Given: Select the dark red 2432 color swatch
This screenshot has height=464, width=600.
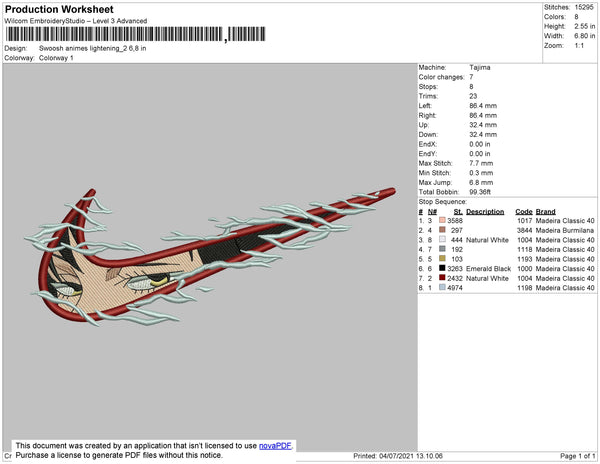Looking at the screenshot, I should (x=442, y=278).
